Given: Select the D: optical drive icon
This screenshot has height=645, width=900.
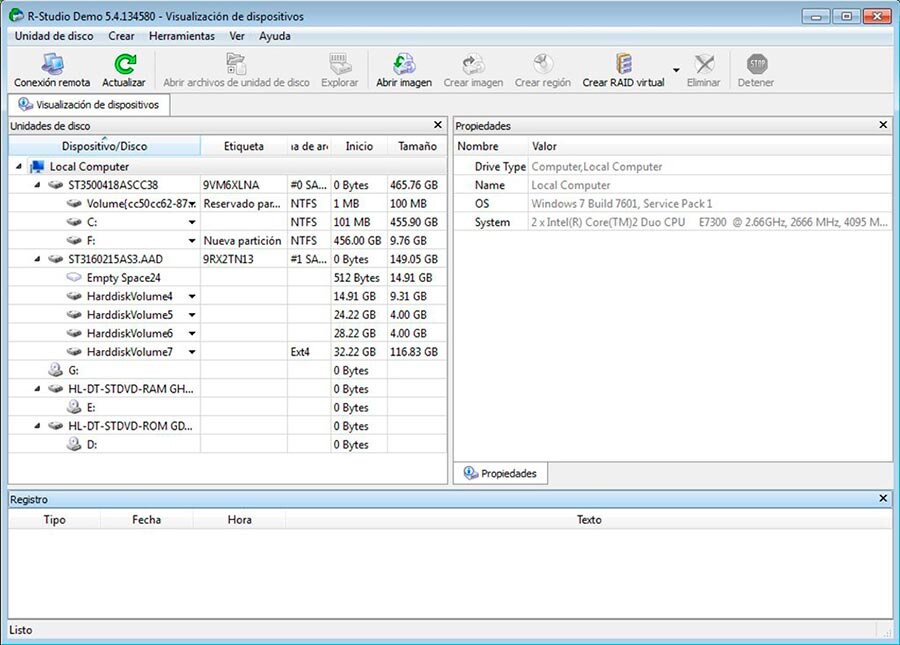Looking at the screenshot, I should pos(74,444).
